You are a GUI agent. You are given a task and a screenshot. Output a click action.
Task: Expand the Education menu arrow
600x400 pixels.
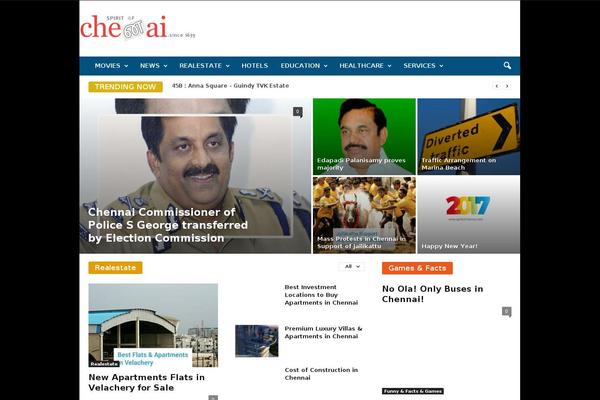tap(326, 66)
